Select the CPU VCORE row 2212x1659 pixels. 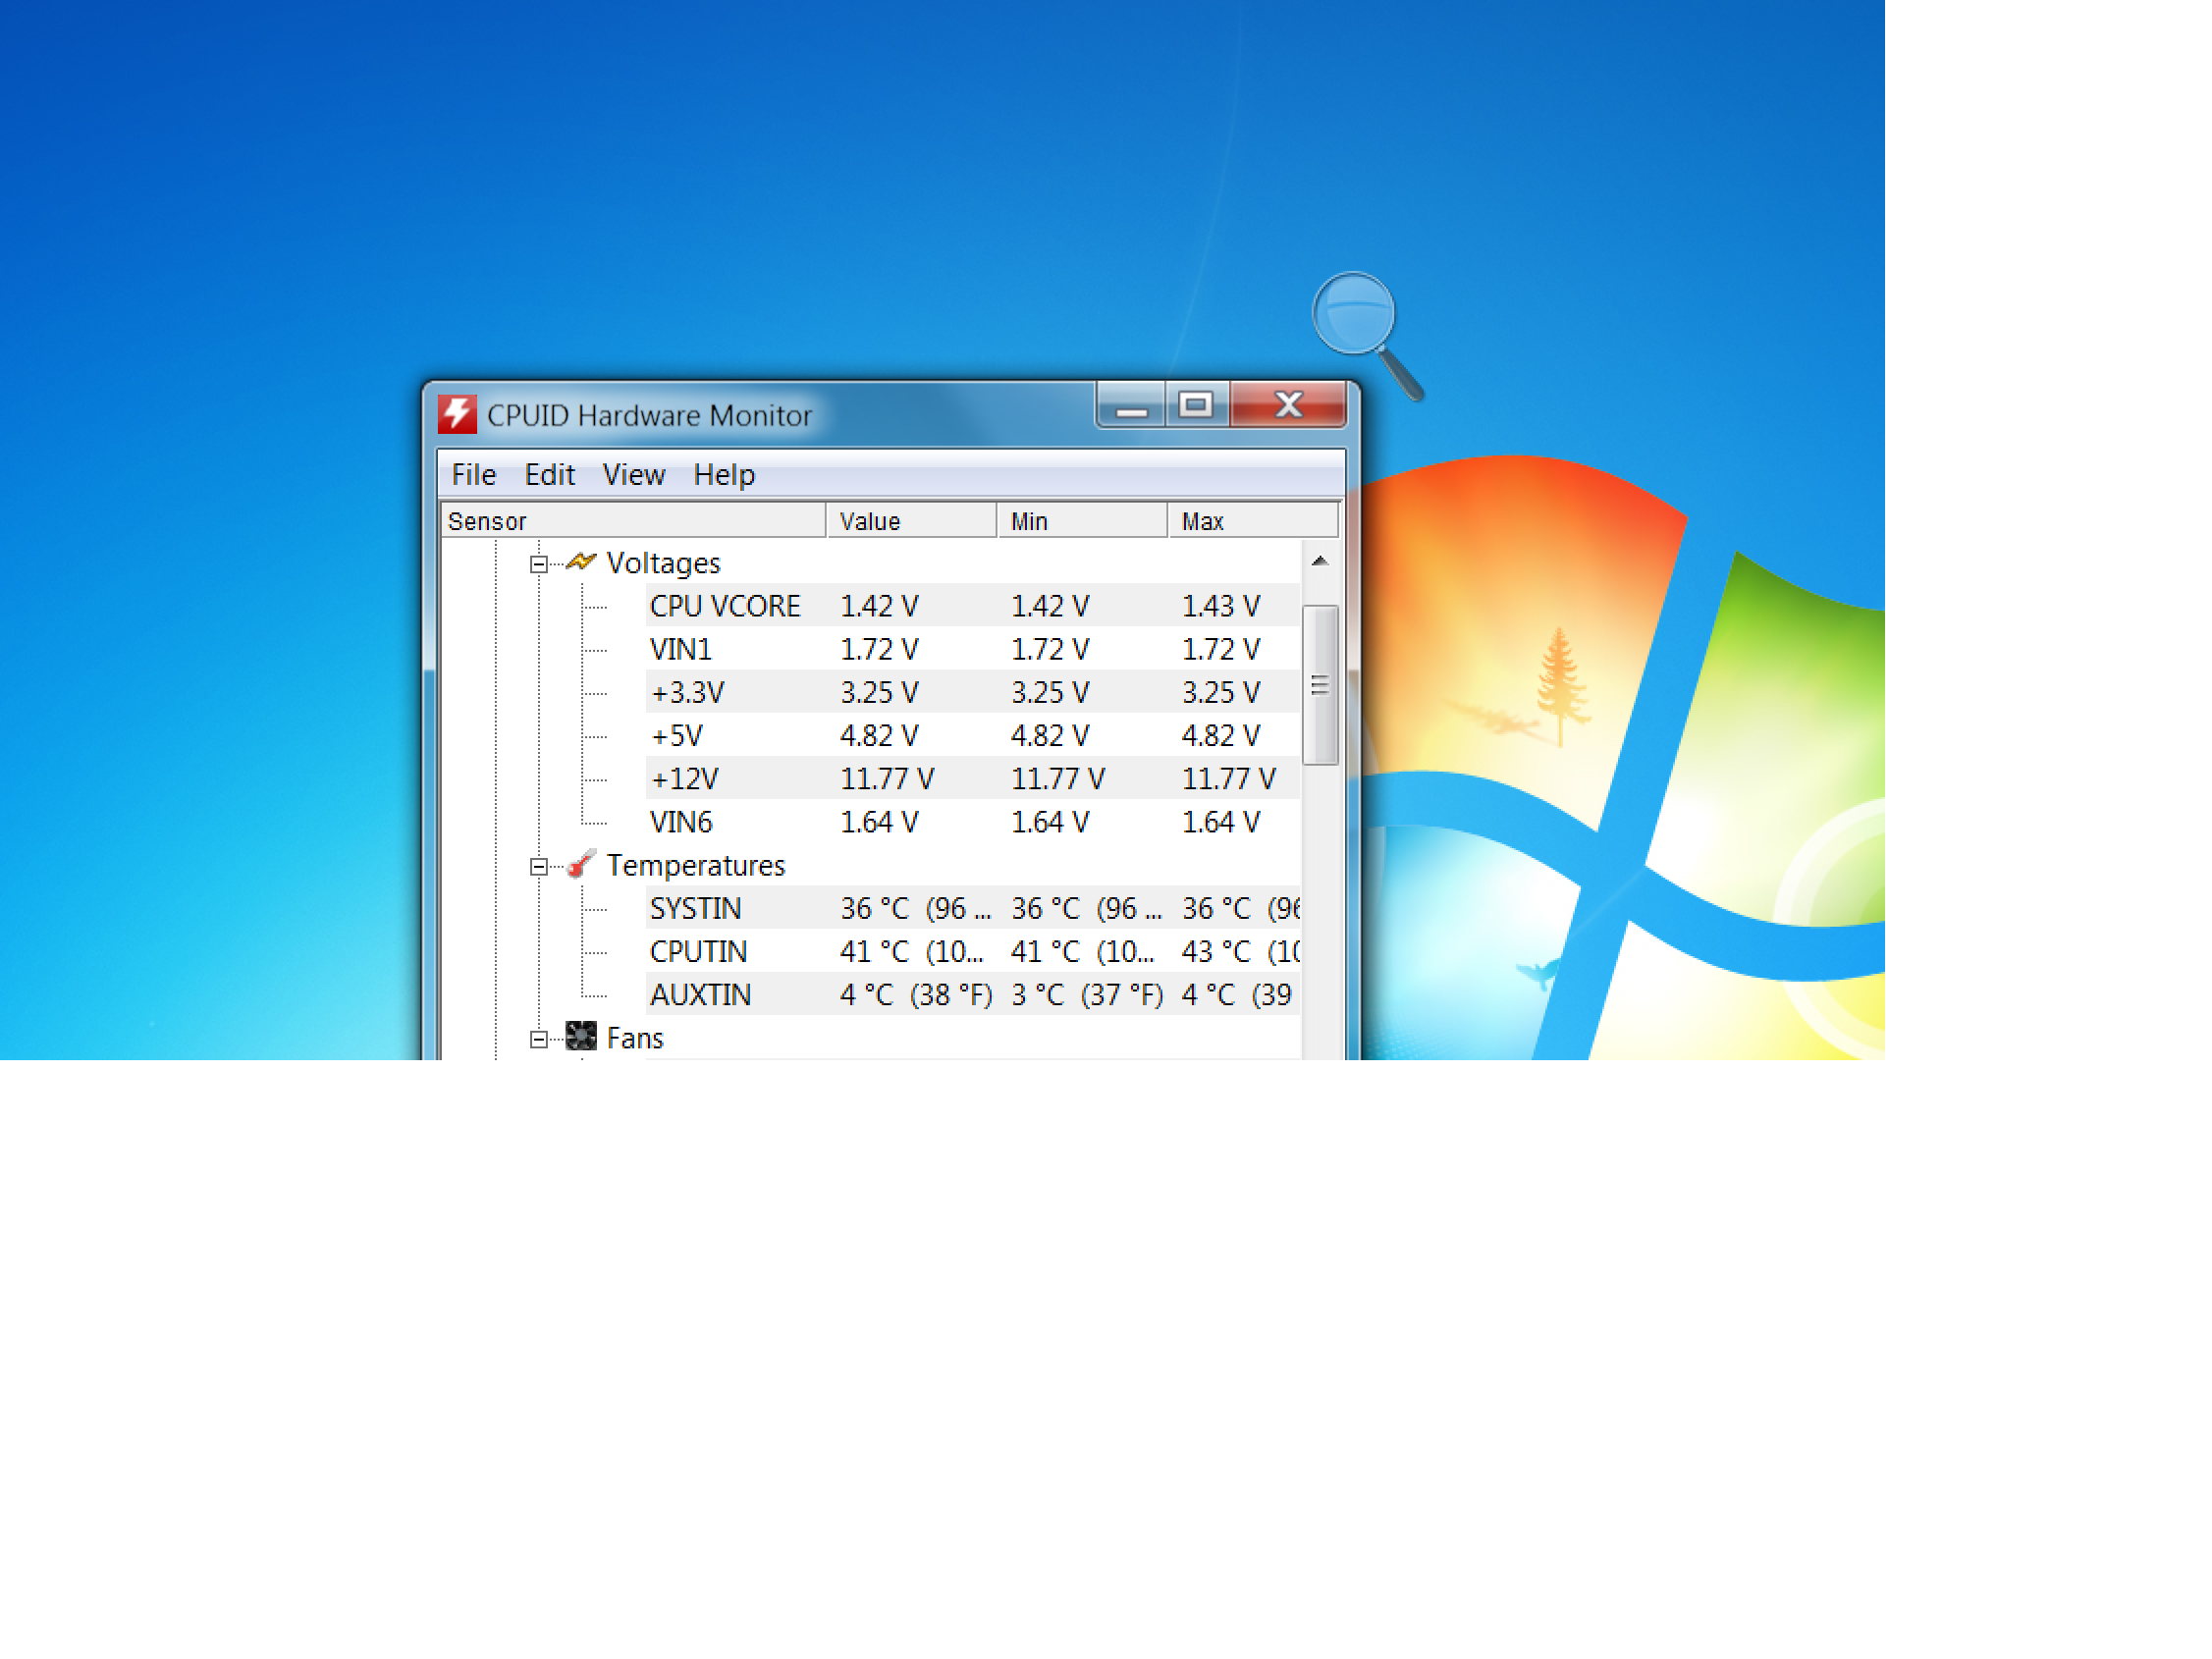(972, 605)
